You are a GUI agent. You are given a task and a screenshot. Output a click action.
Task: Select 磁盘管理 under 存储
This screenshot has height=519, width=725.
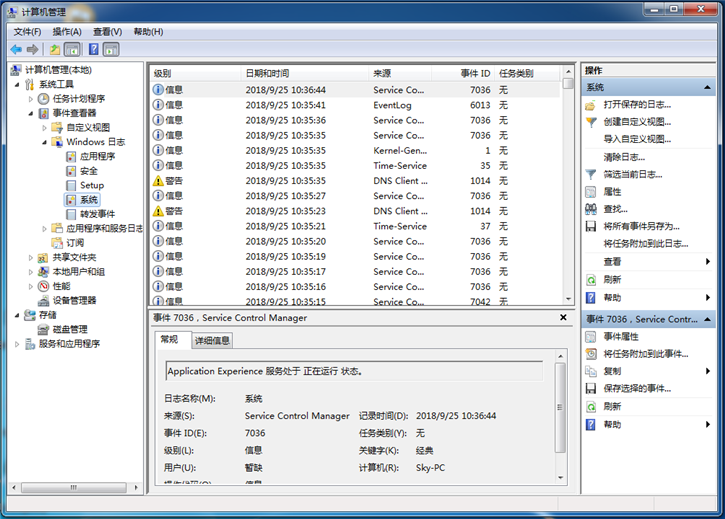pyautogui.click(x=70, y=329)
